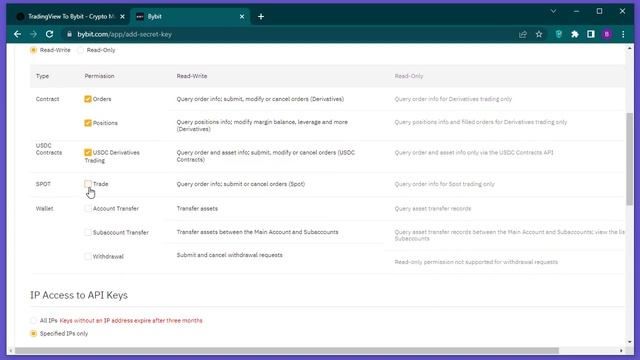Click horizontal scrollbar right arrow
The width and height of the screenshot is (640, 360).
pos(621,351)
